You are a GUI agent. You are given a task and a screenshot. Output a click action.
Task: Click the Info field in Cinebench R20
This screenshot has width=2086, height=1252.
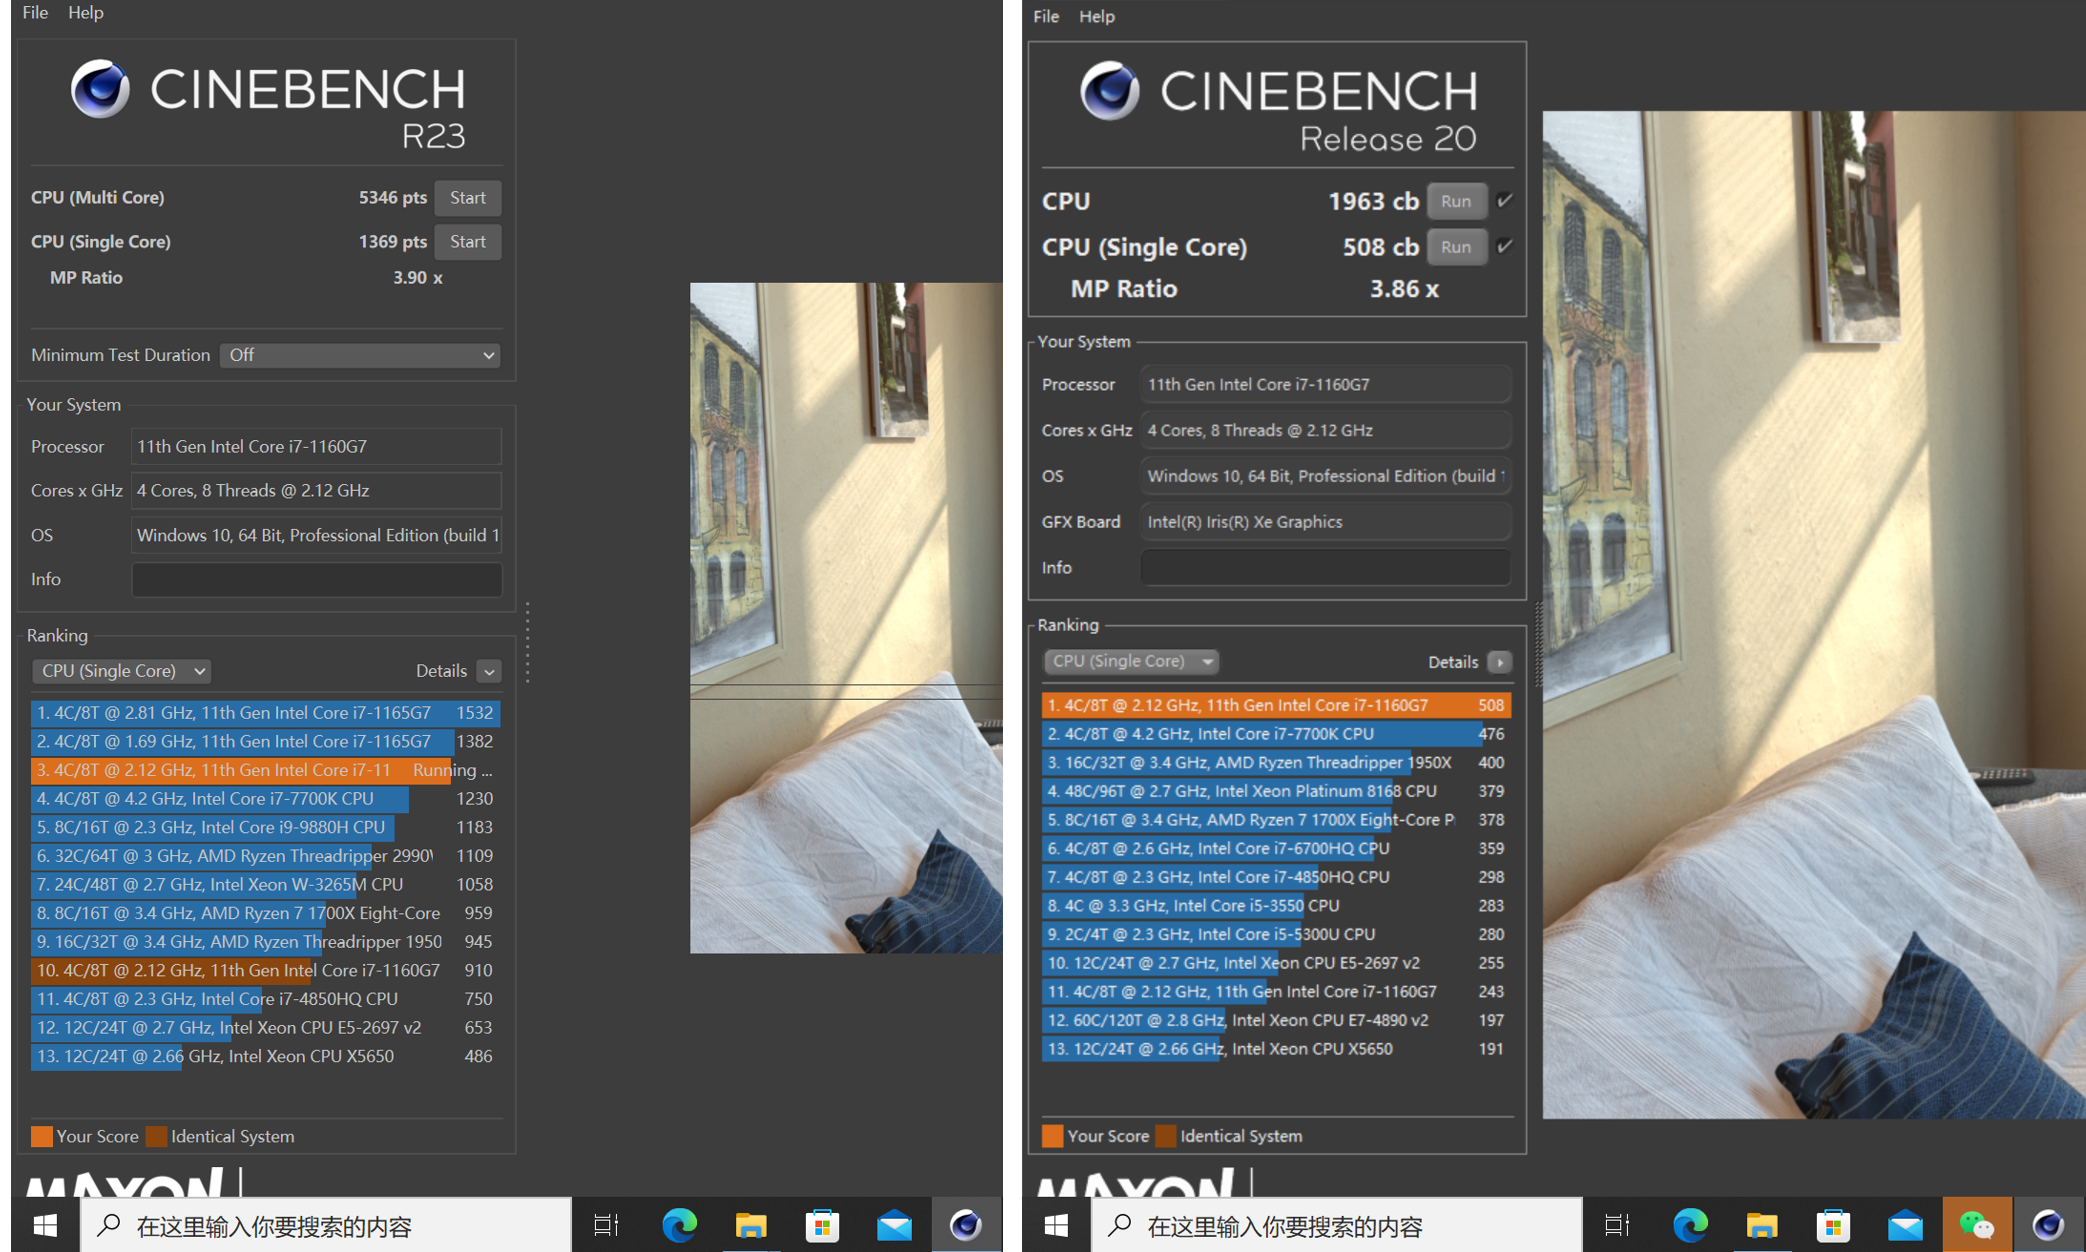[x=1325, y=568]
